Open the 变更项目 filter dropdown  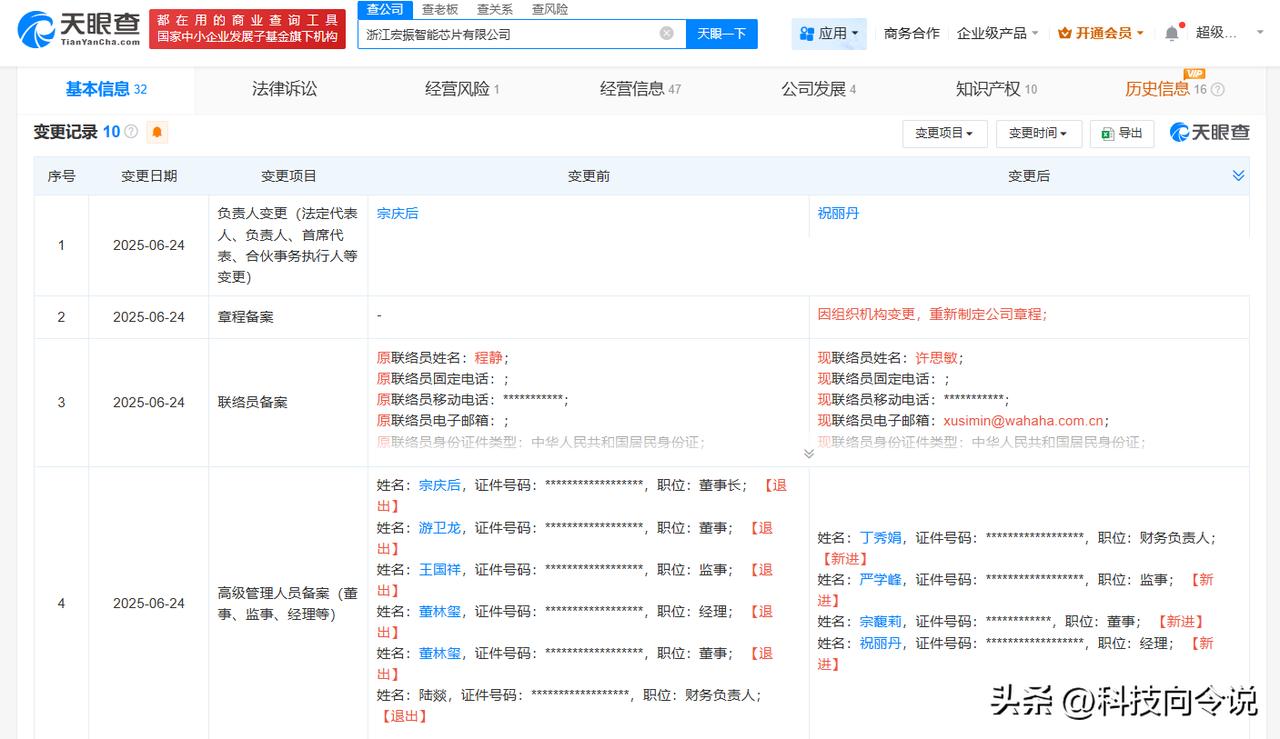944,133
